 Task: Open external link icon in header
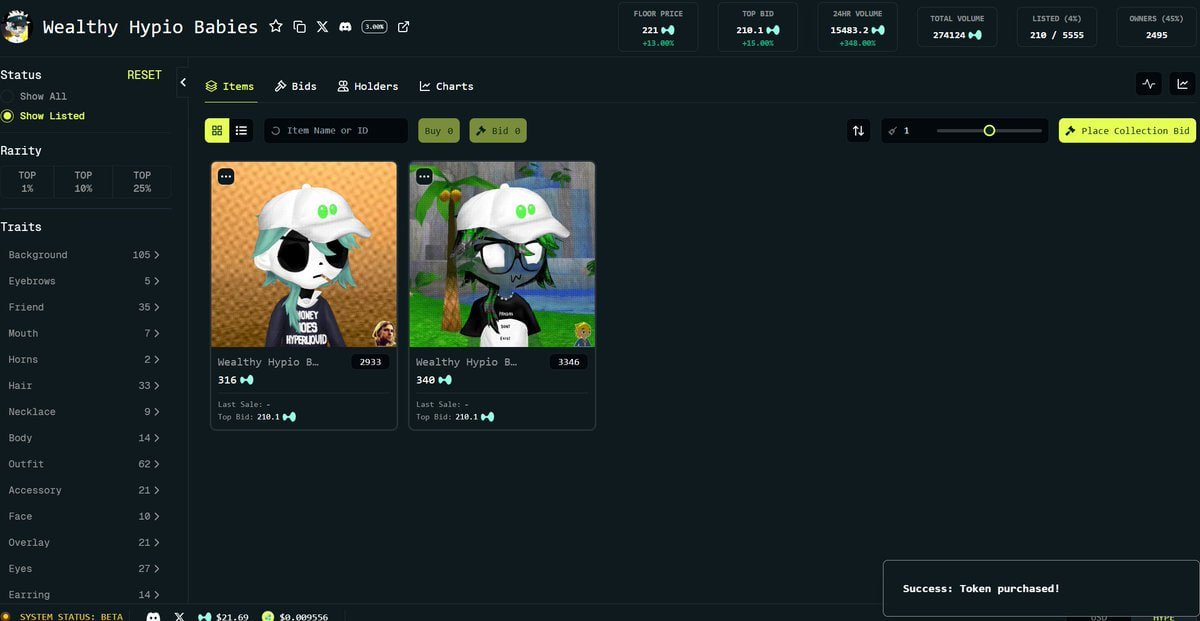pos(403,27)
